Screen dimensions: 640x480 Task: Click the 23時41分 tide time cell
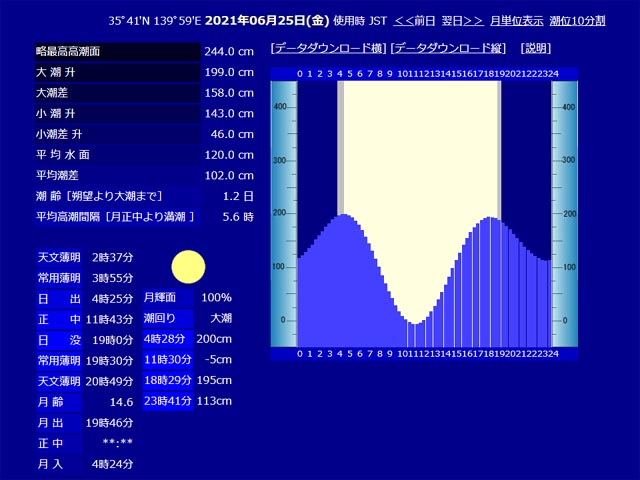point(168,401)
